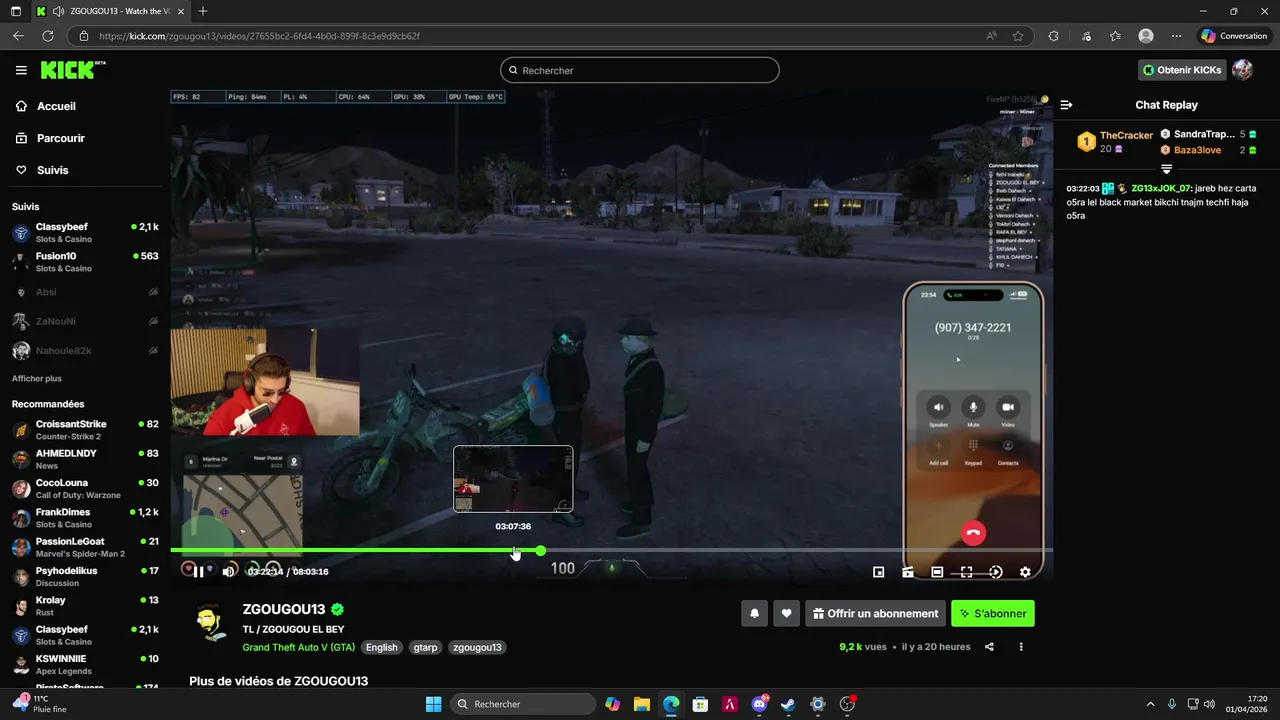Click the S'abonner button
This screenshot has height=720, width=1280.
[x=993, y=613]
